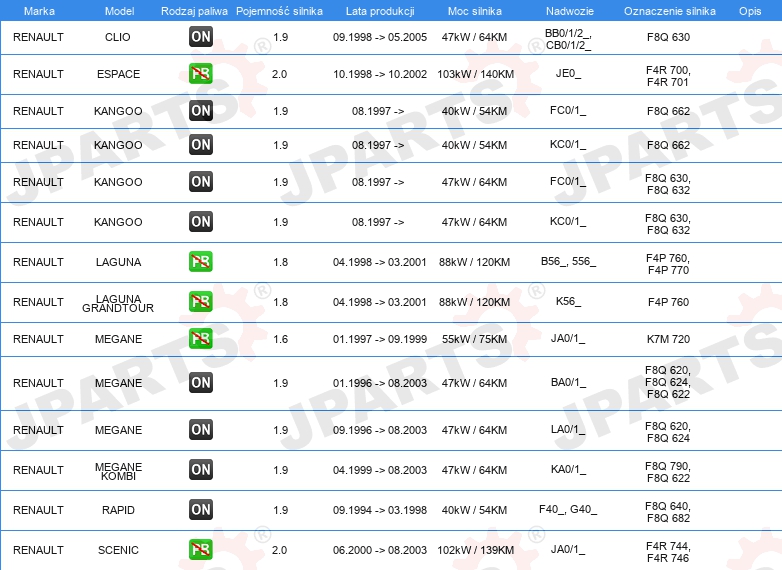This screenshot has height=570, width=782.
Task: Select the Rodzaj paliwa column header
Action: 194,11
